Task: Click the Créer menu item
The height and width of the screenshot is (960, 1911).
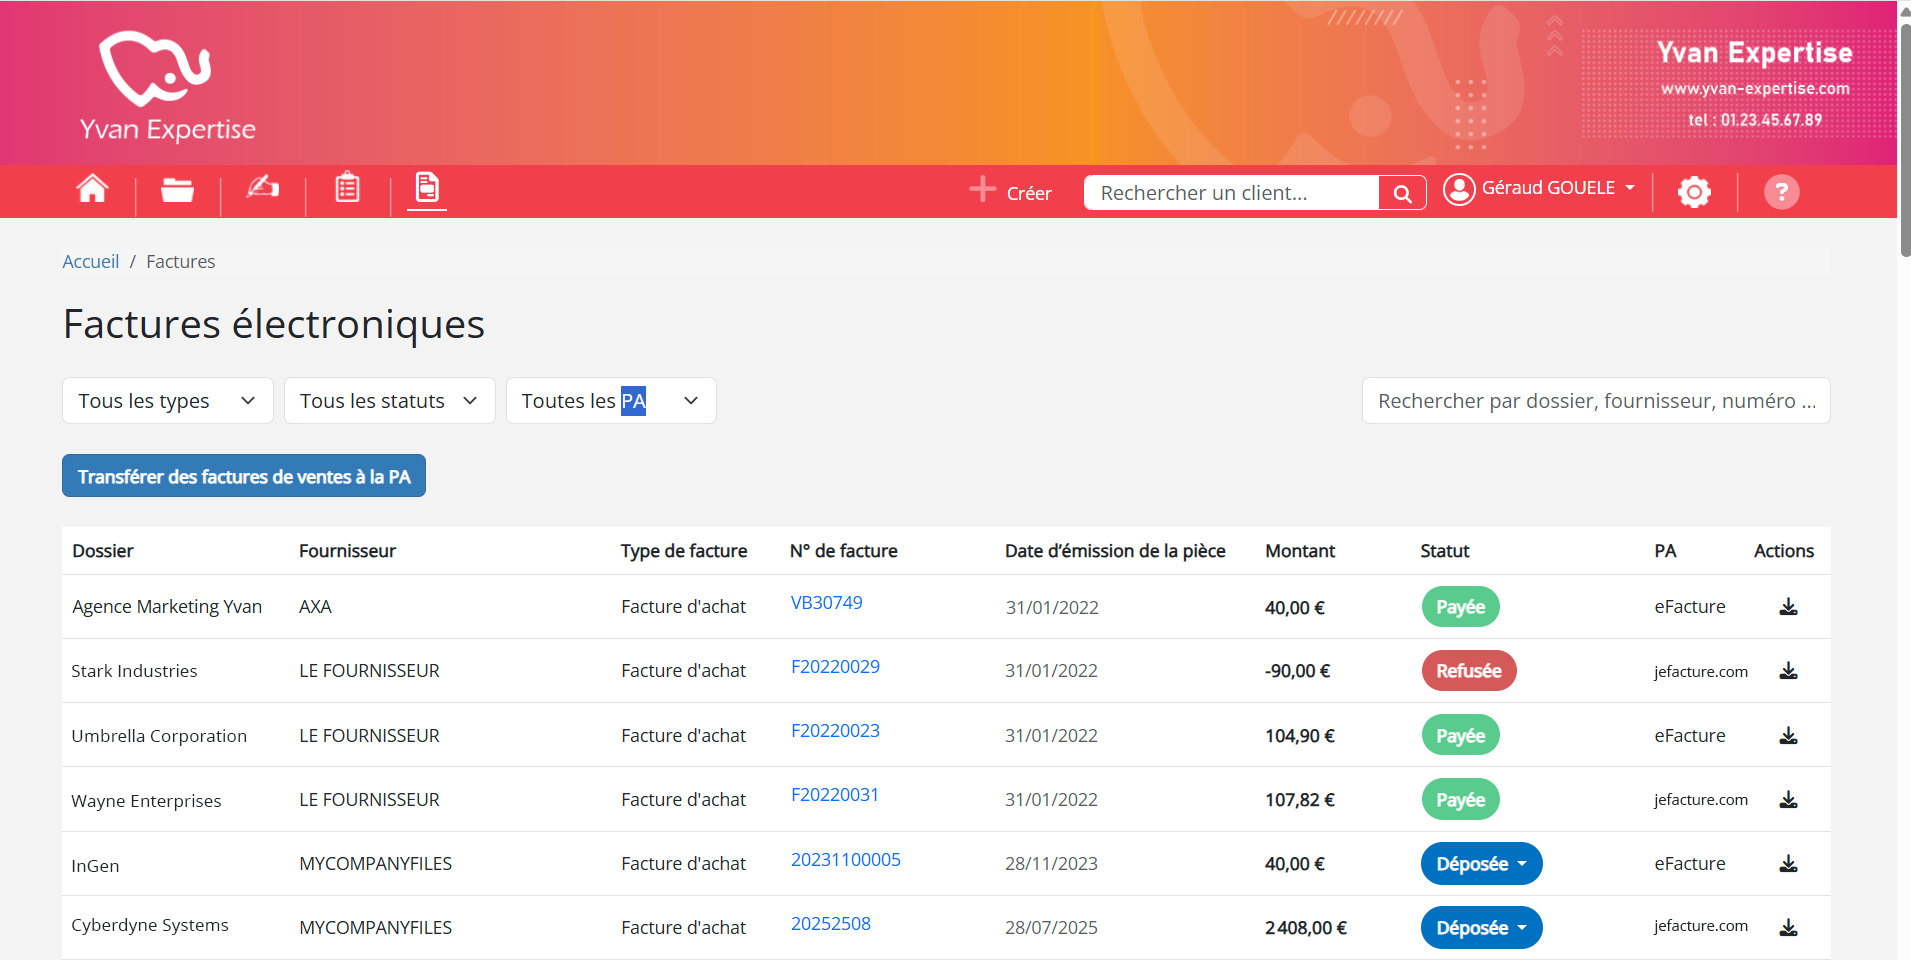Action: point(1012,192)
